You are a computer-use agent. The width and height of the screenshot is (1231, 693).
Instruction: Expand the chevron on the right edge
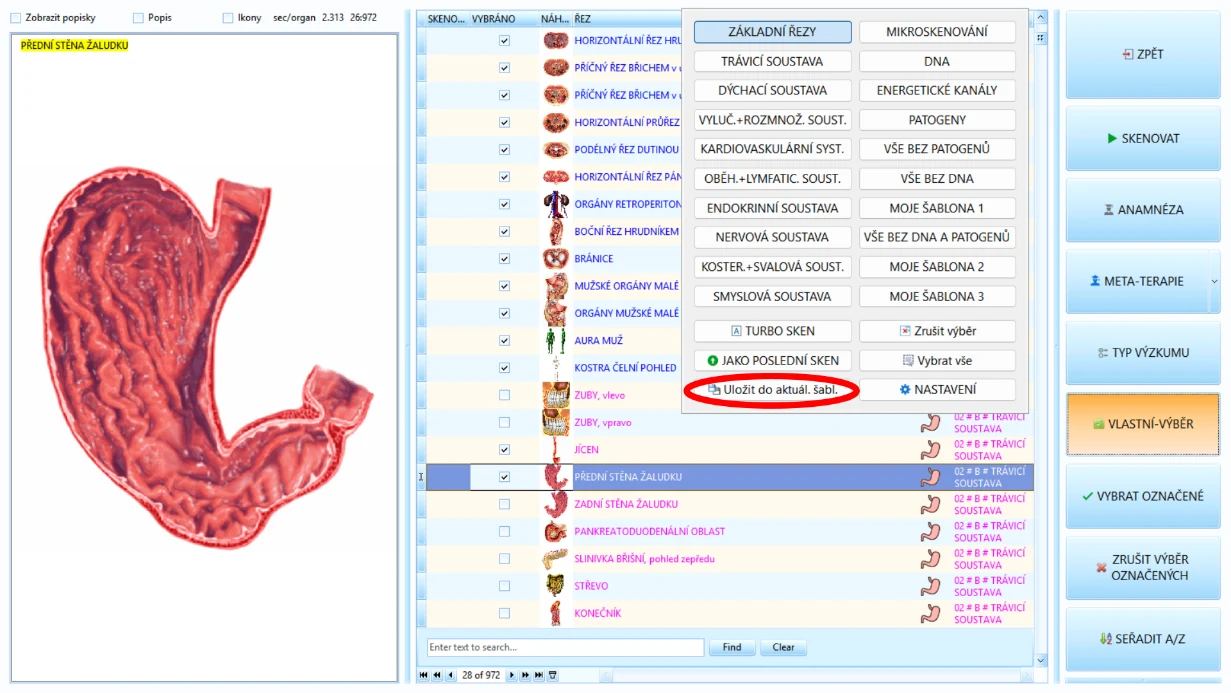point(1217,283)
